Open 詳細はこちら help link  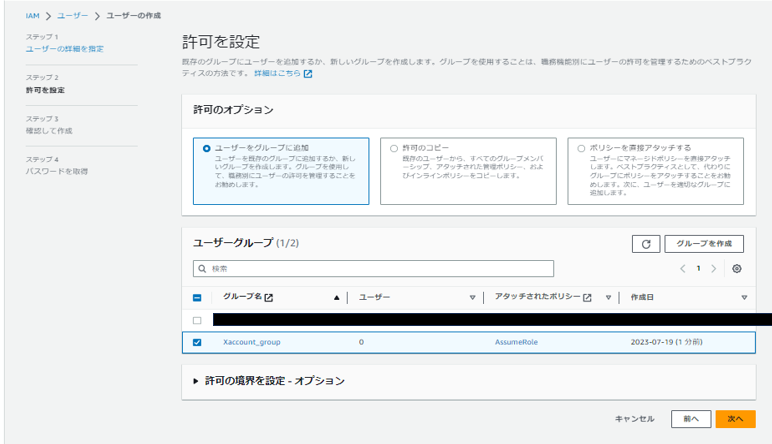pos(277,73)
